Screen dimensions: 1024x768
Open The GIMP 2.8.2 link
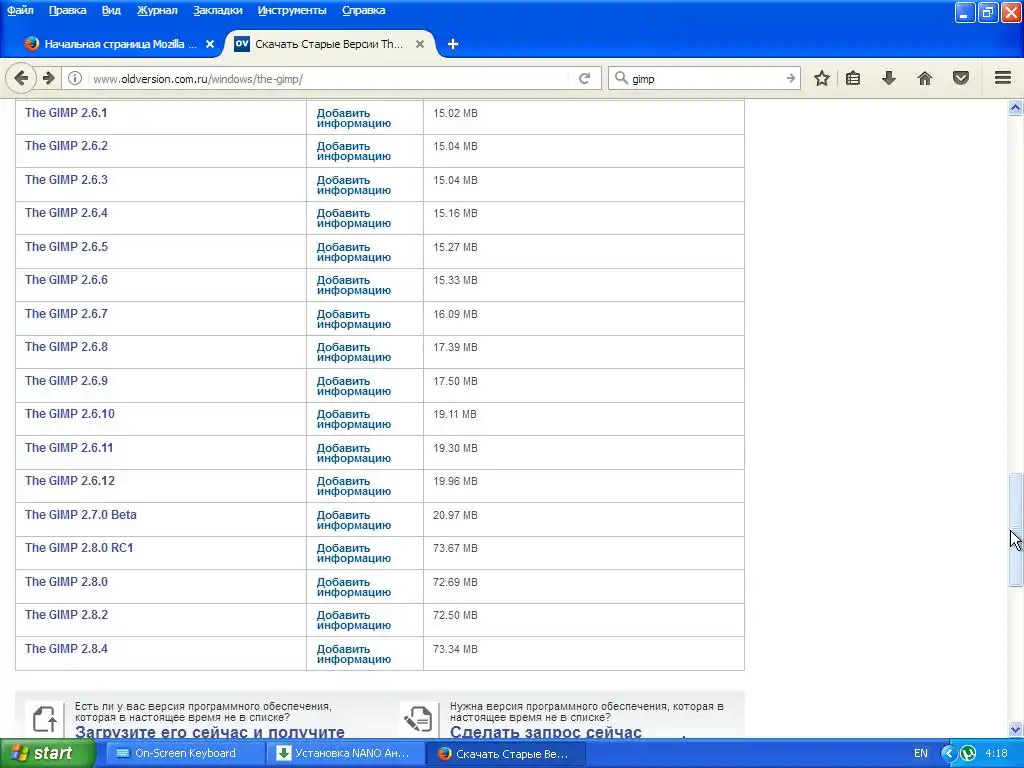[66, 615]
